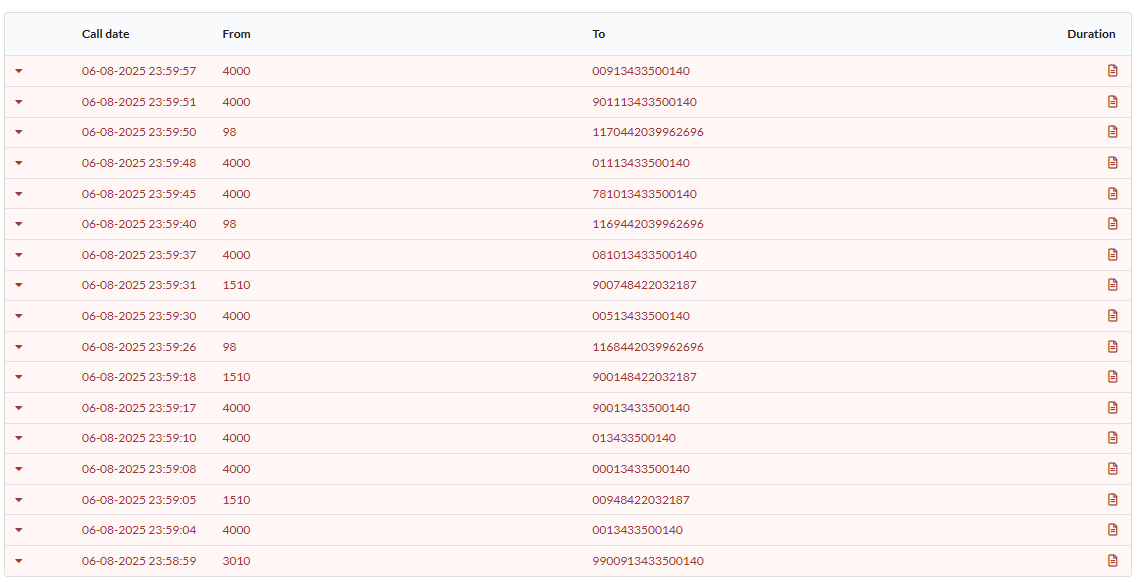Select destination number 1169442039962696
This screenshot has height=582, width=1141.
(x=647, y=224)
